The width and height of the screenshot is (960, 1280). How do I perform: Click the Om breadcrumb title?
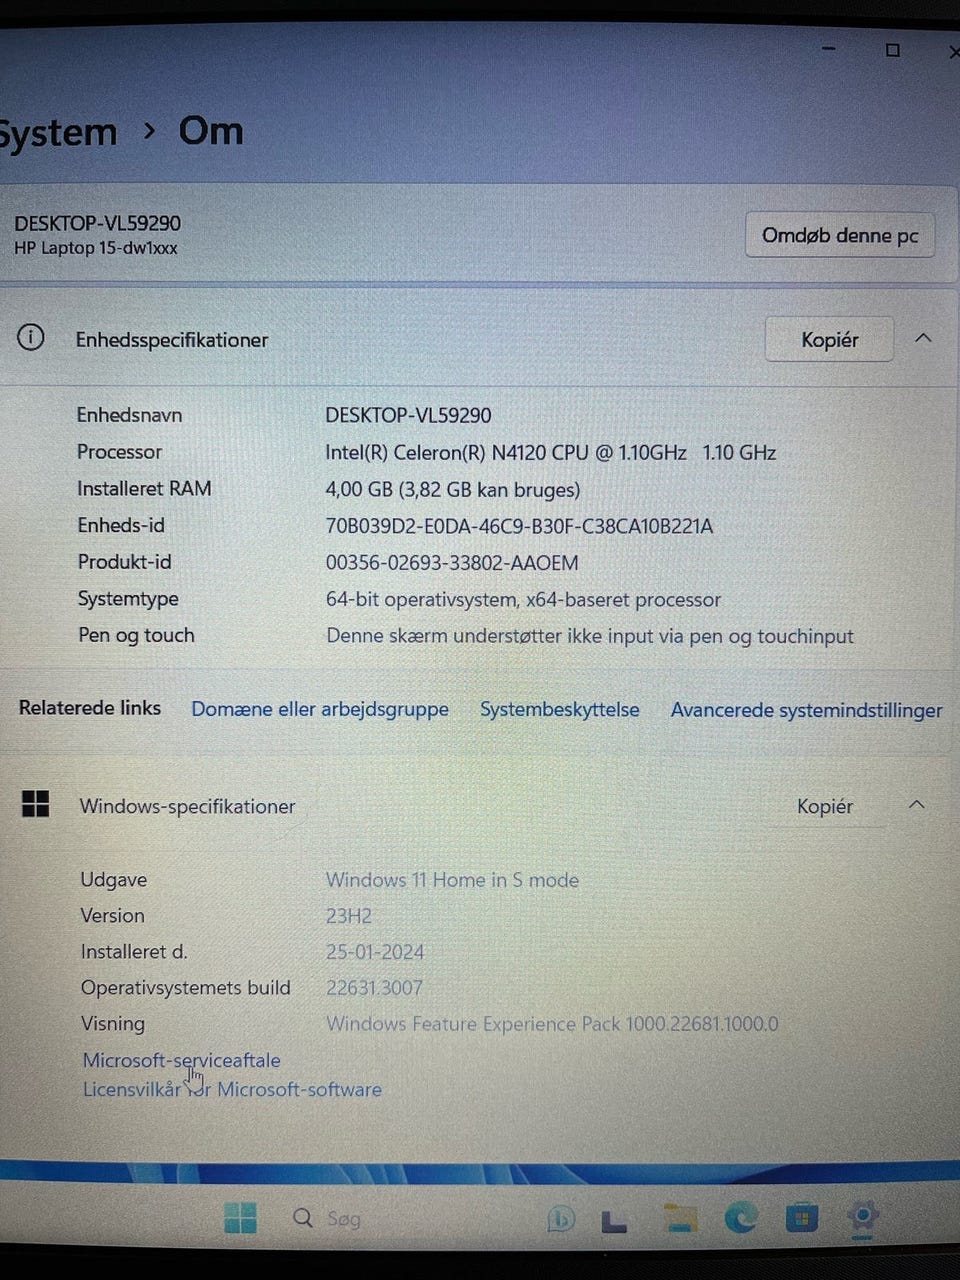coord(210,131)
